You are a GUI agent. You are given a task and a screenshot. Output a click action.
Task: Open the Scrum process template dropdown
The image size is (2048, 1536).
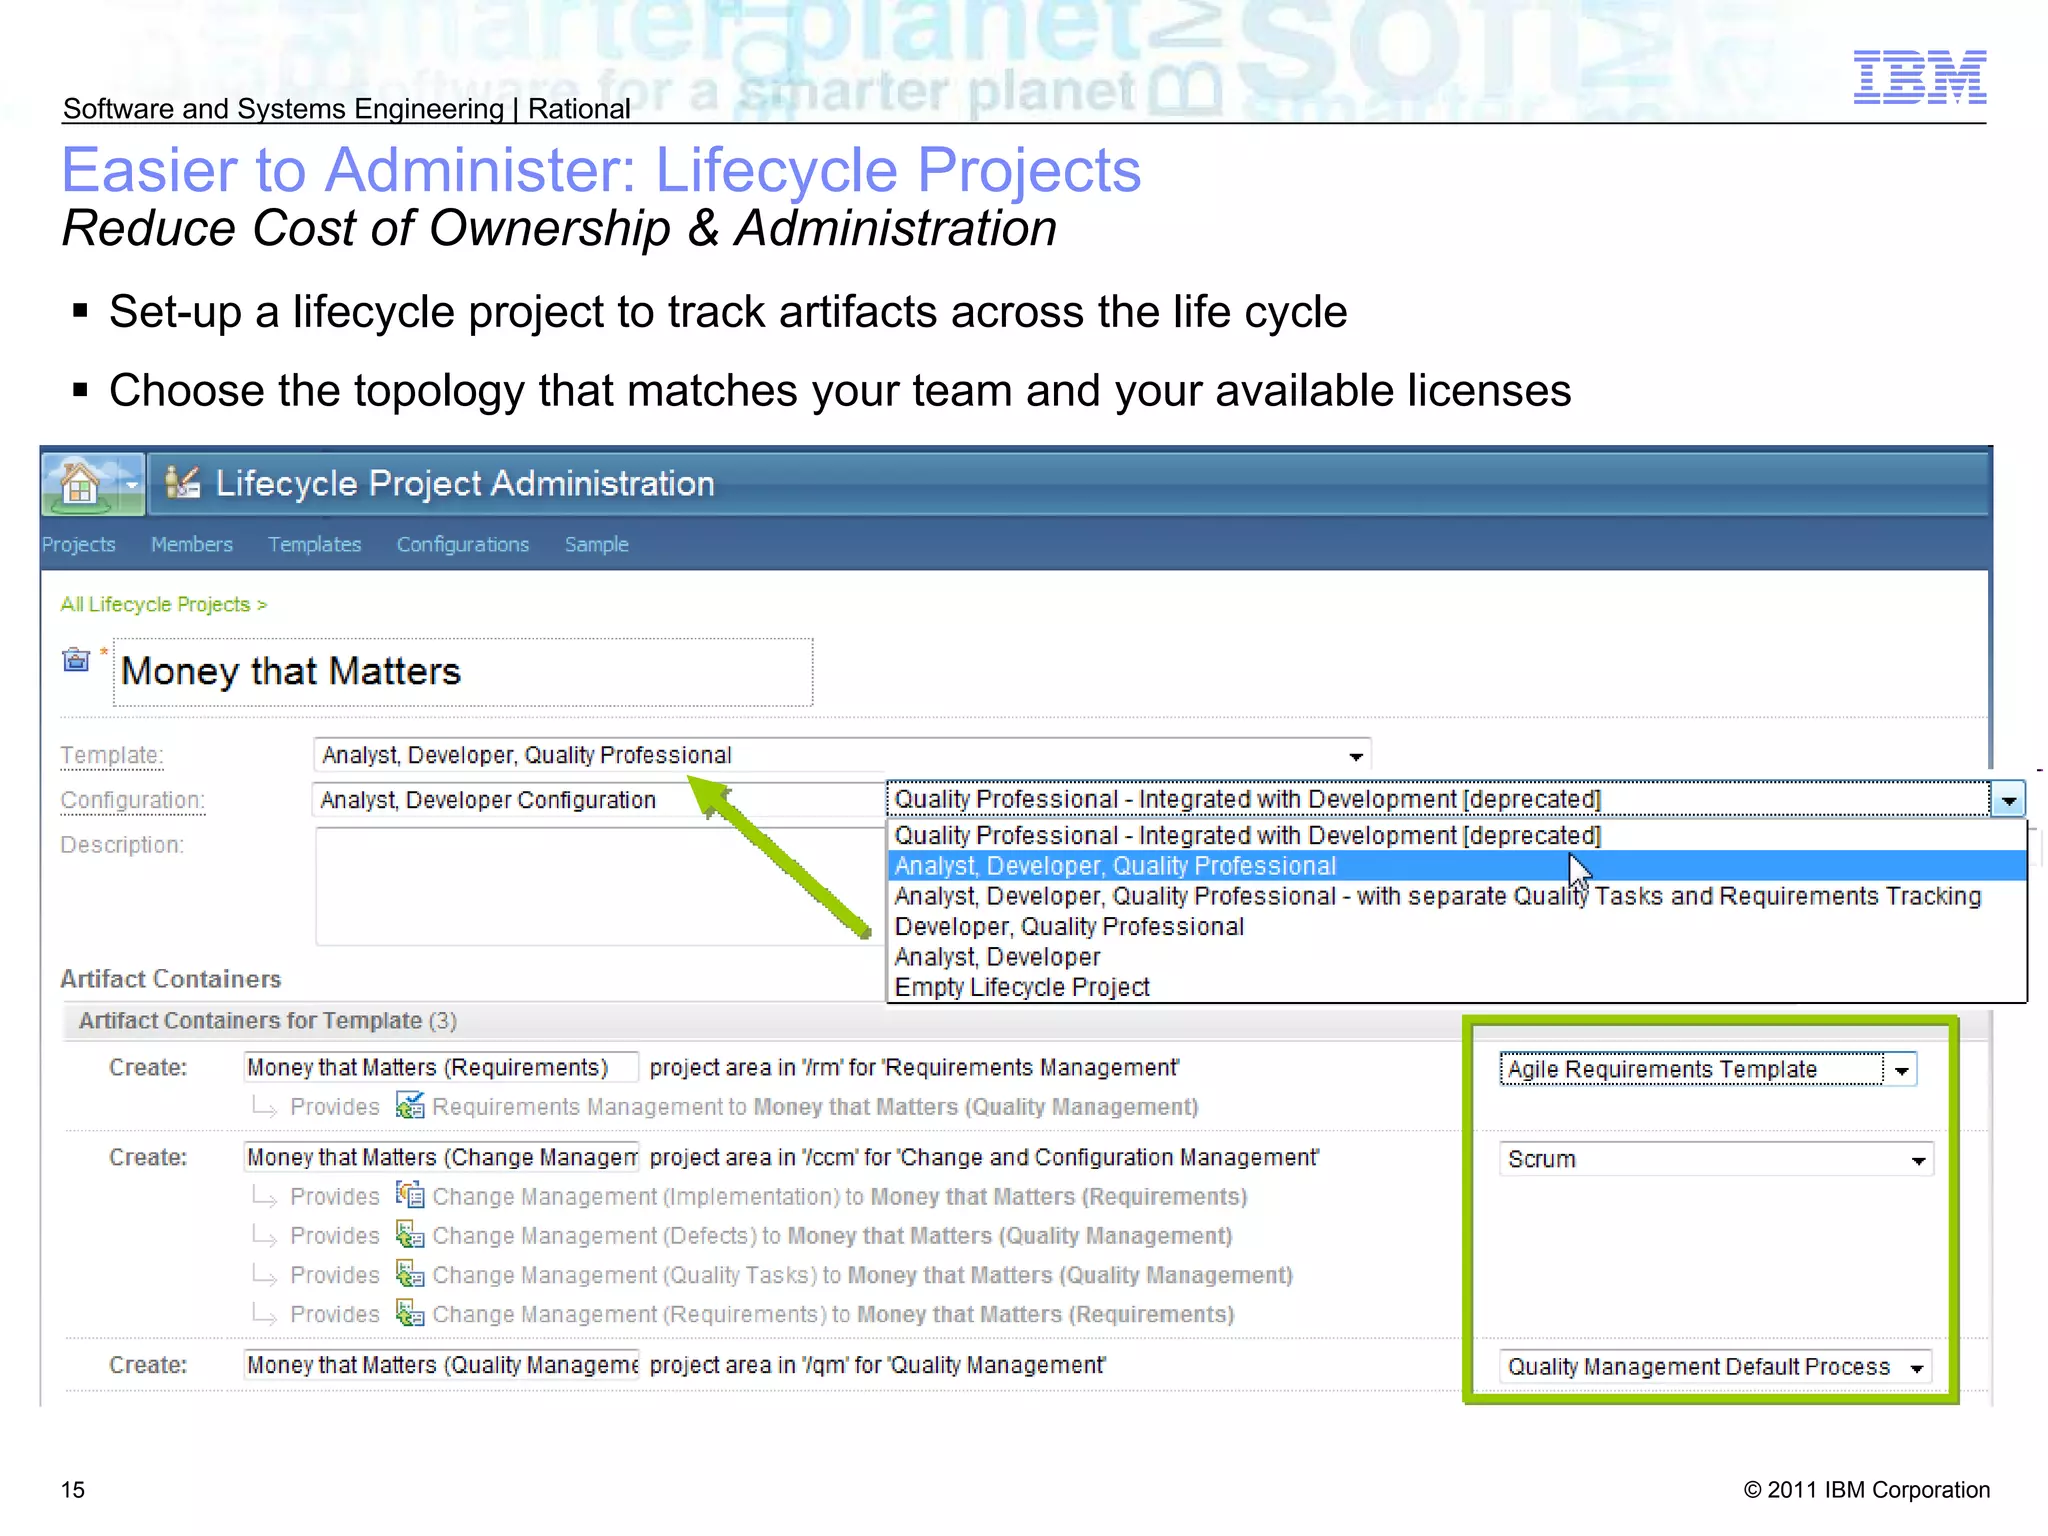pos(1716,1159)
